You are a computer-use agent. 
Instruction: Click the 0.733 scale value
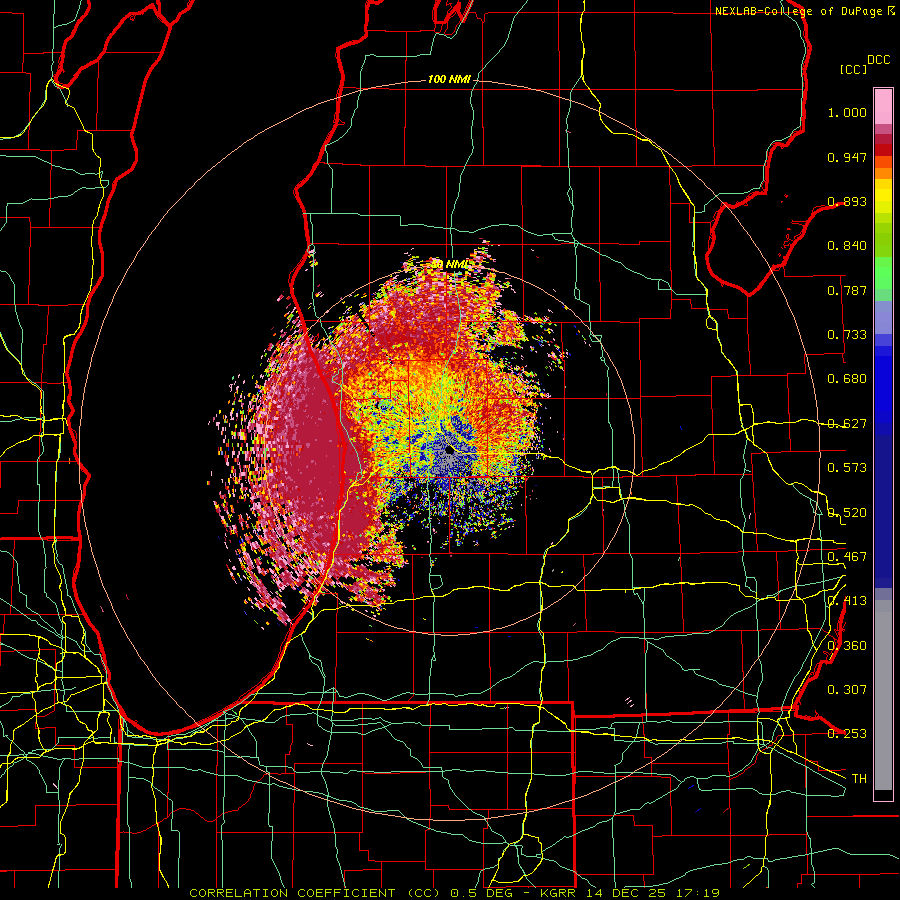coord(847,335)
